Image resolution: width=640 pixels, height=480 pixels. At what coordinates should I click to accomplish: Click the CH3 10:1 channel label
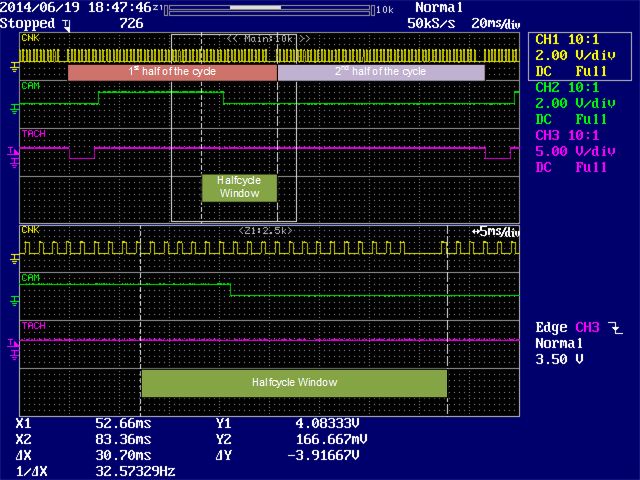(567, 135)
